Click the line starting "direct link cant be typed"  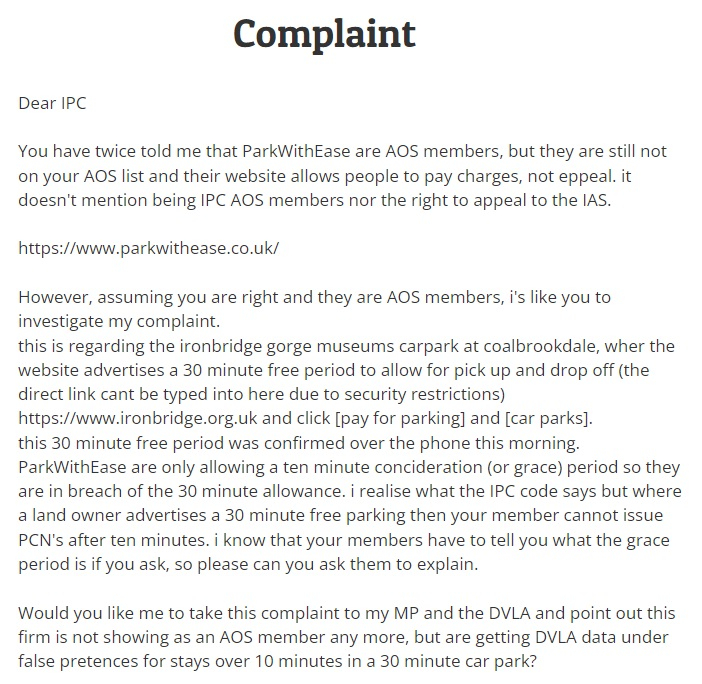click(x=262, y=394)
